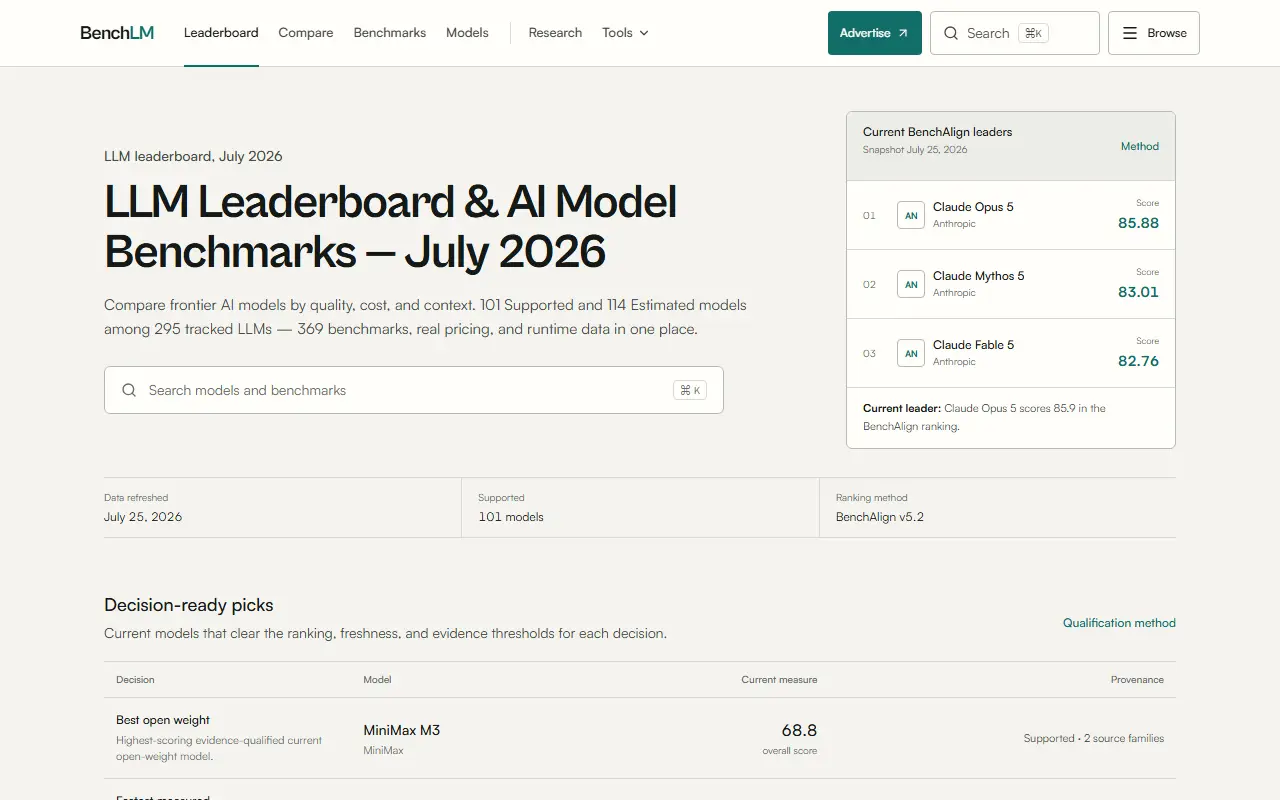Click the Data refreshed July 25, 2026 value
This screenshot has width=1280, height=800.
tap(143, 517)
